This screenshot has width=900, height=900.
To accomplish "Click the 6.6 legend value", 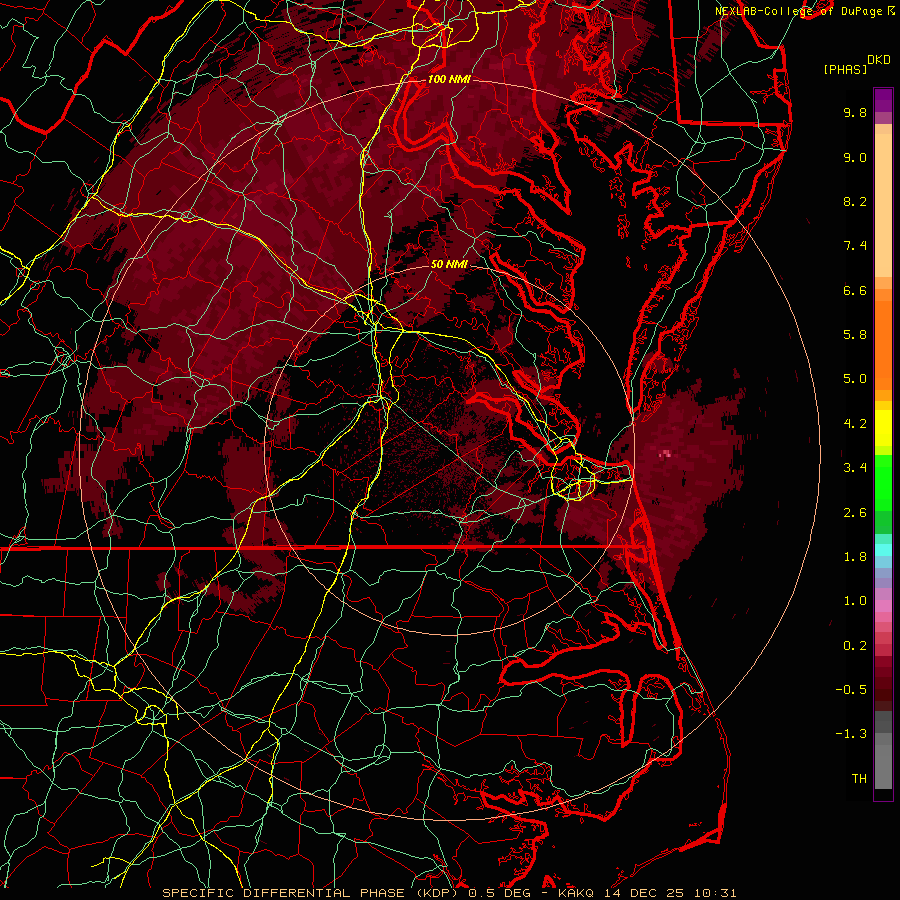I will click(x=855, y=290).
